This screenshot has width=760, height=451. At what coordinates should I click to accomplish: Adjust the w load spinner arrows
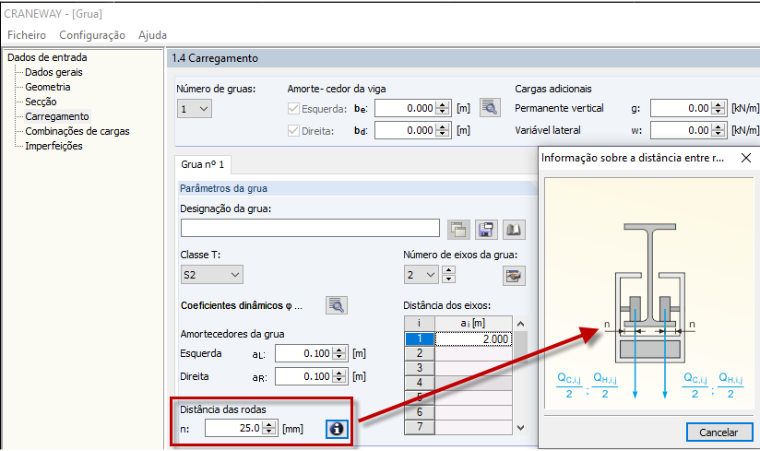click(x=719, y=130)
